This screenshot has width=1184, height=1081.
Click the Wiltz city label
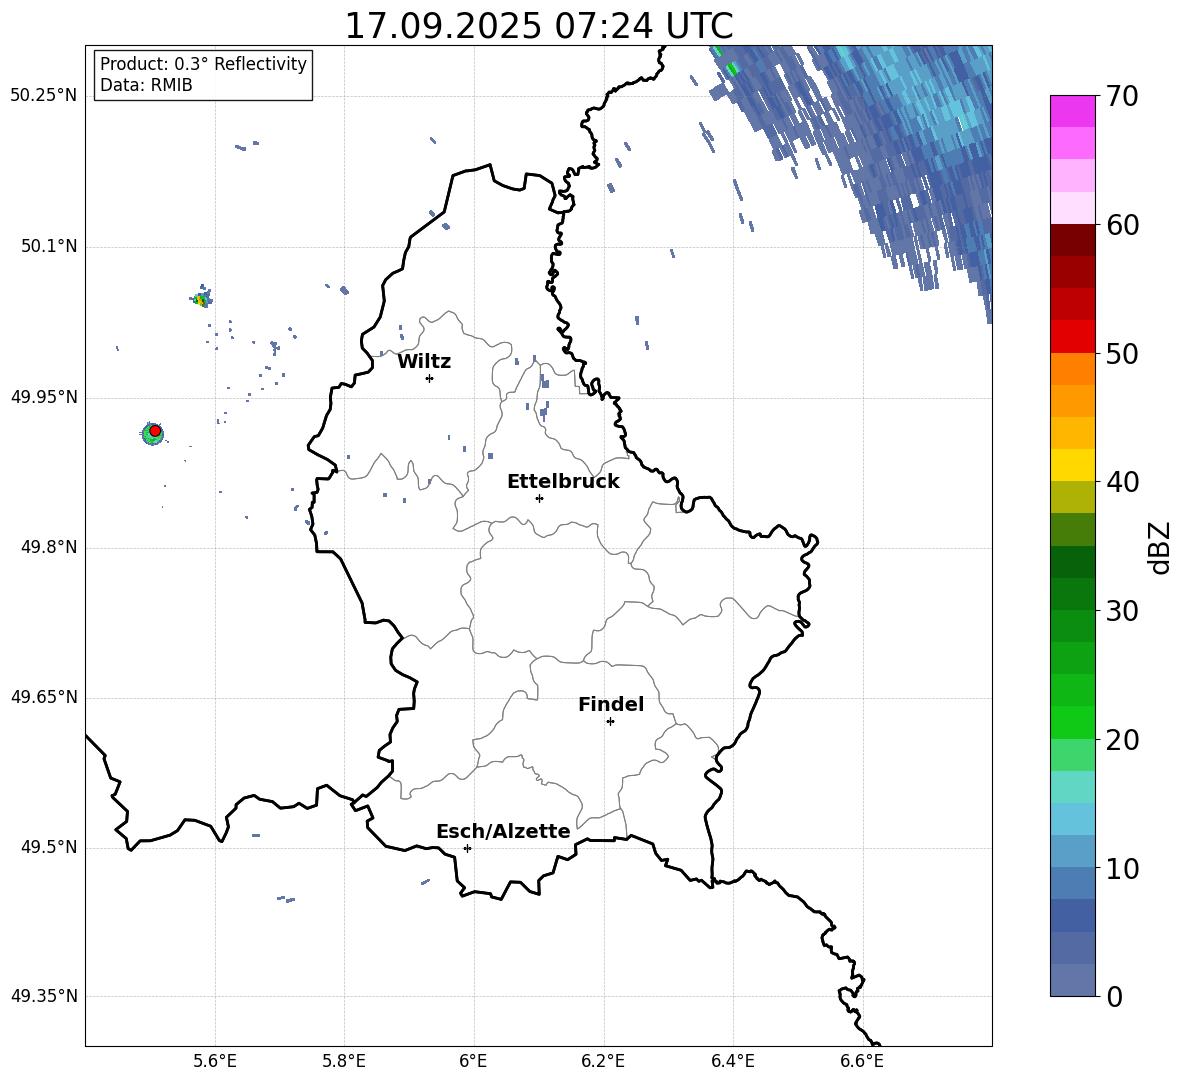click(x=424, y=362)
